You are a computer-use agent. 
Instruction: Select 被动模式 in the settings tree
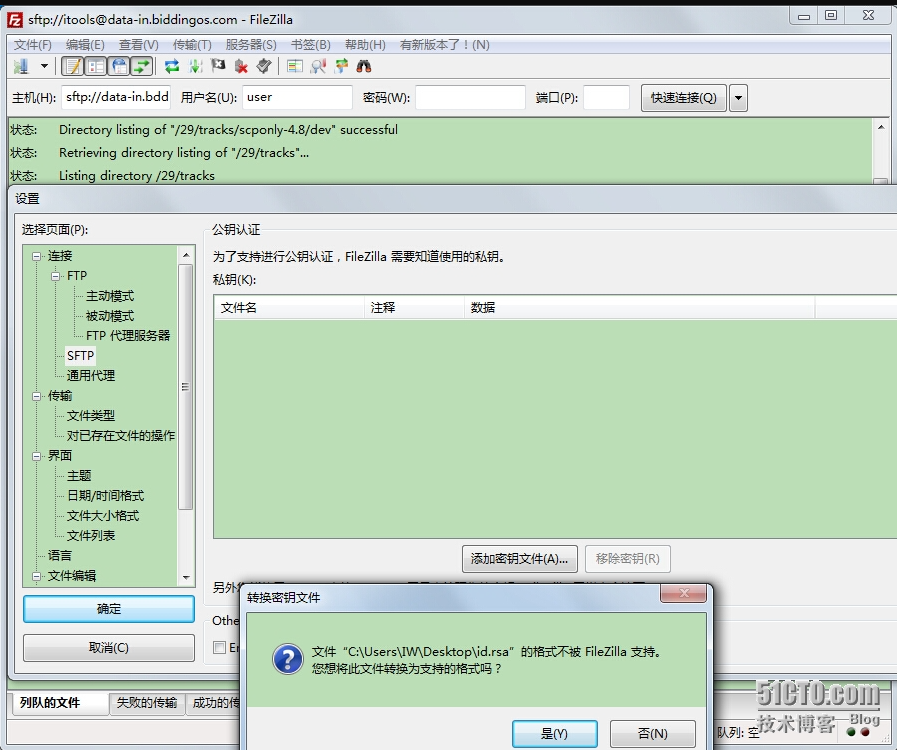(109, 316)
